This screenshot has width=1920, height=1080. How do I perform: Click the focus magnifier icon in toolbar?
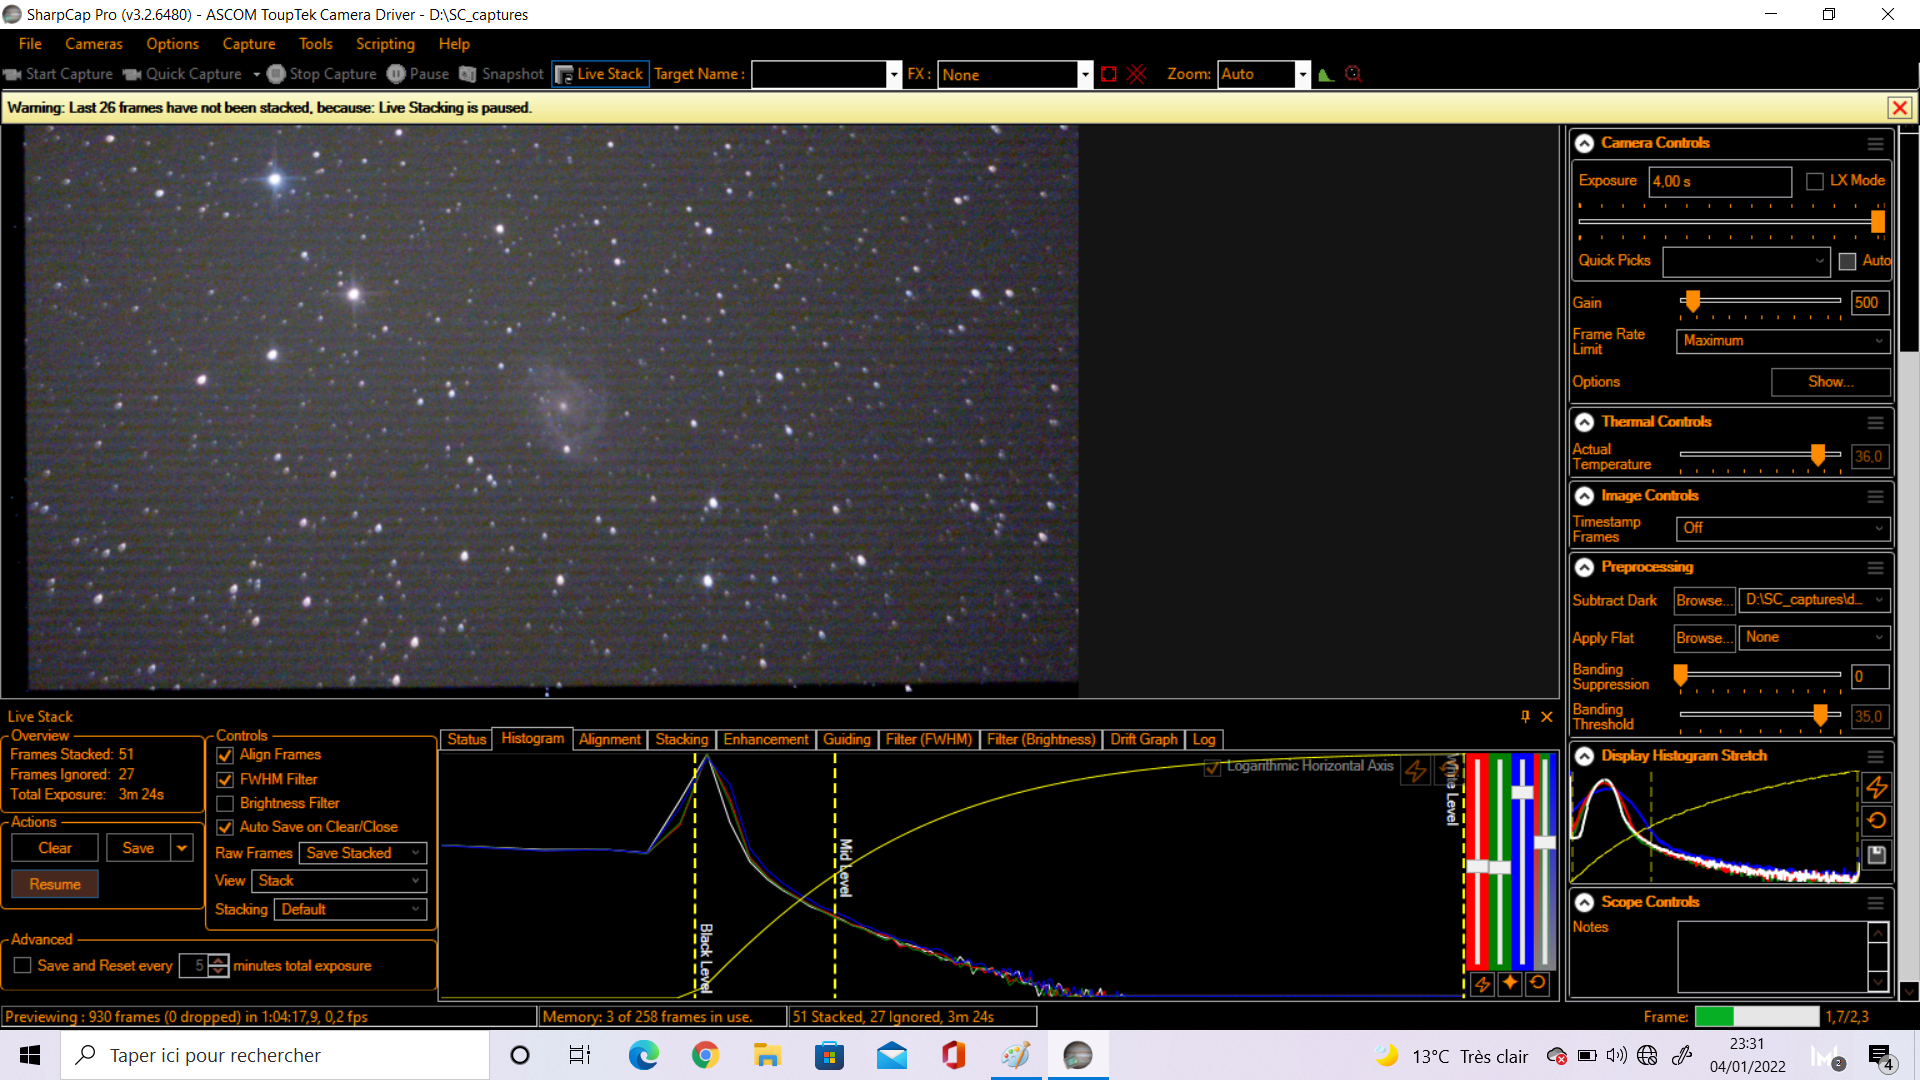tap(1354, 74)
